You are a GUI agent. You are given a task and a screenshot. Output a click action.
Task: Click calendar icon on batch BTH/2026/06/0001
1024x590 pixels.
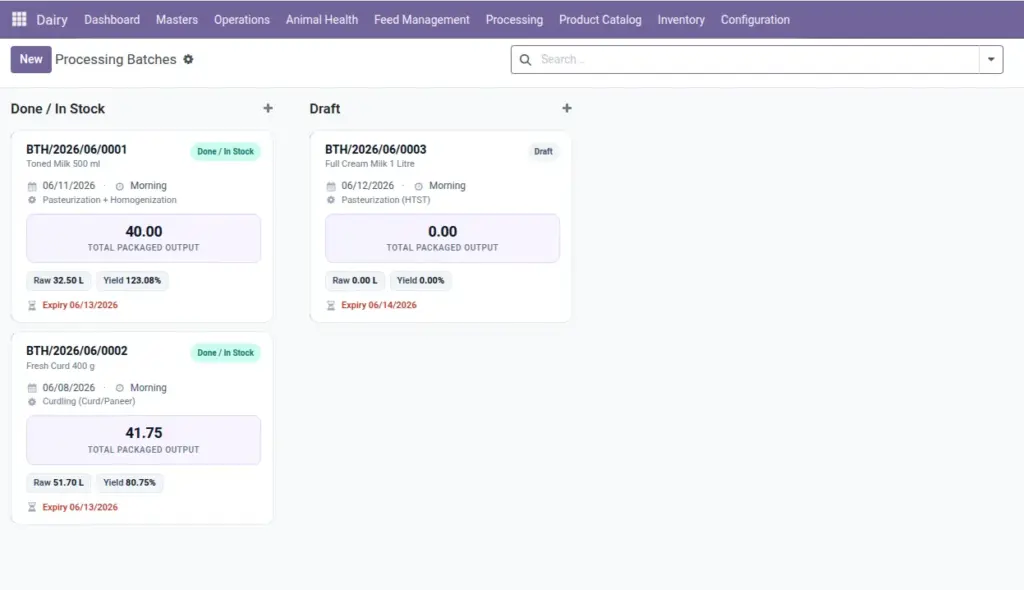click(x=32, y=186)
